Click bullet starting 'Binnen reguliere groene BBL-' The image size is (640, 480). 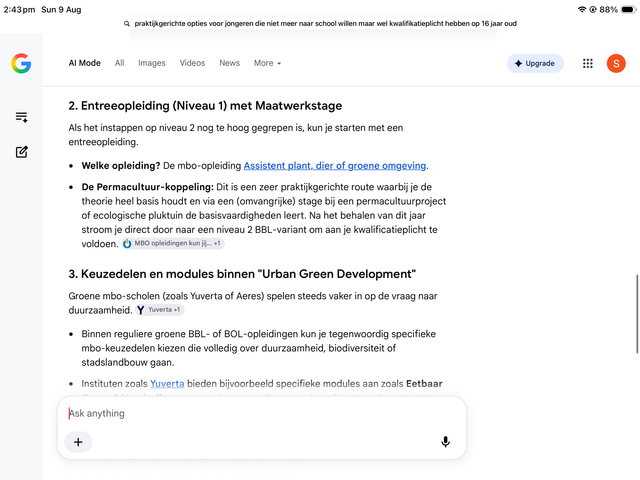pyautogui.click(x=258, y=348)
